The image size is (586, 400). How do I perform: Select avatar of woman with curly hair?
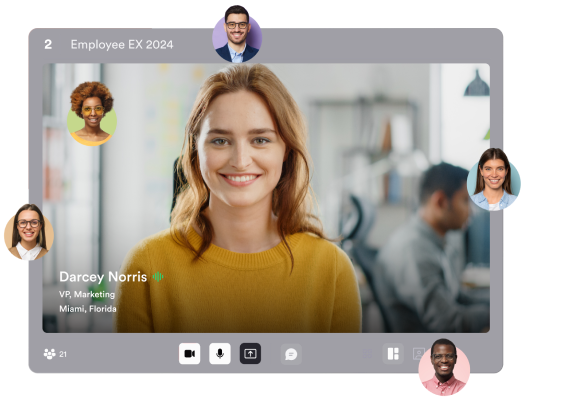coord(92,114)
